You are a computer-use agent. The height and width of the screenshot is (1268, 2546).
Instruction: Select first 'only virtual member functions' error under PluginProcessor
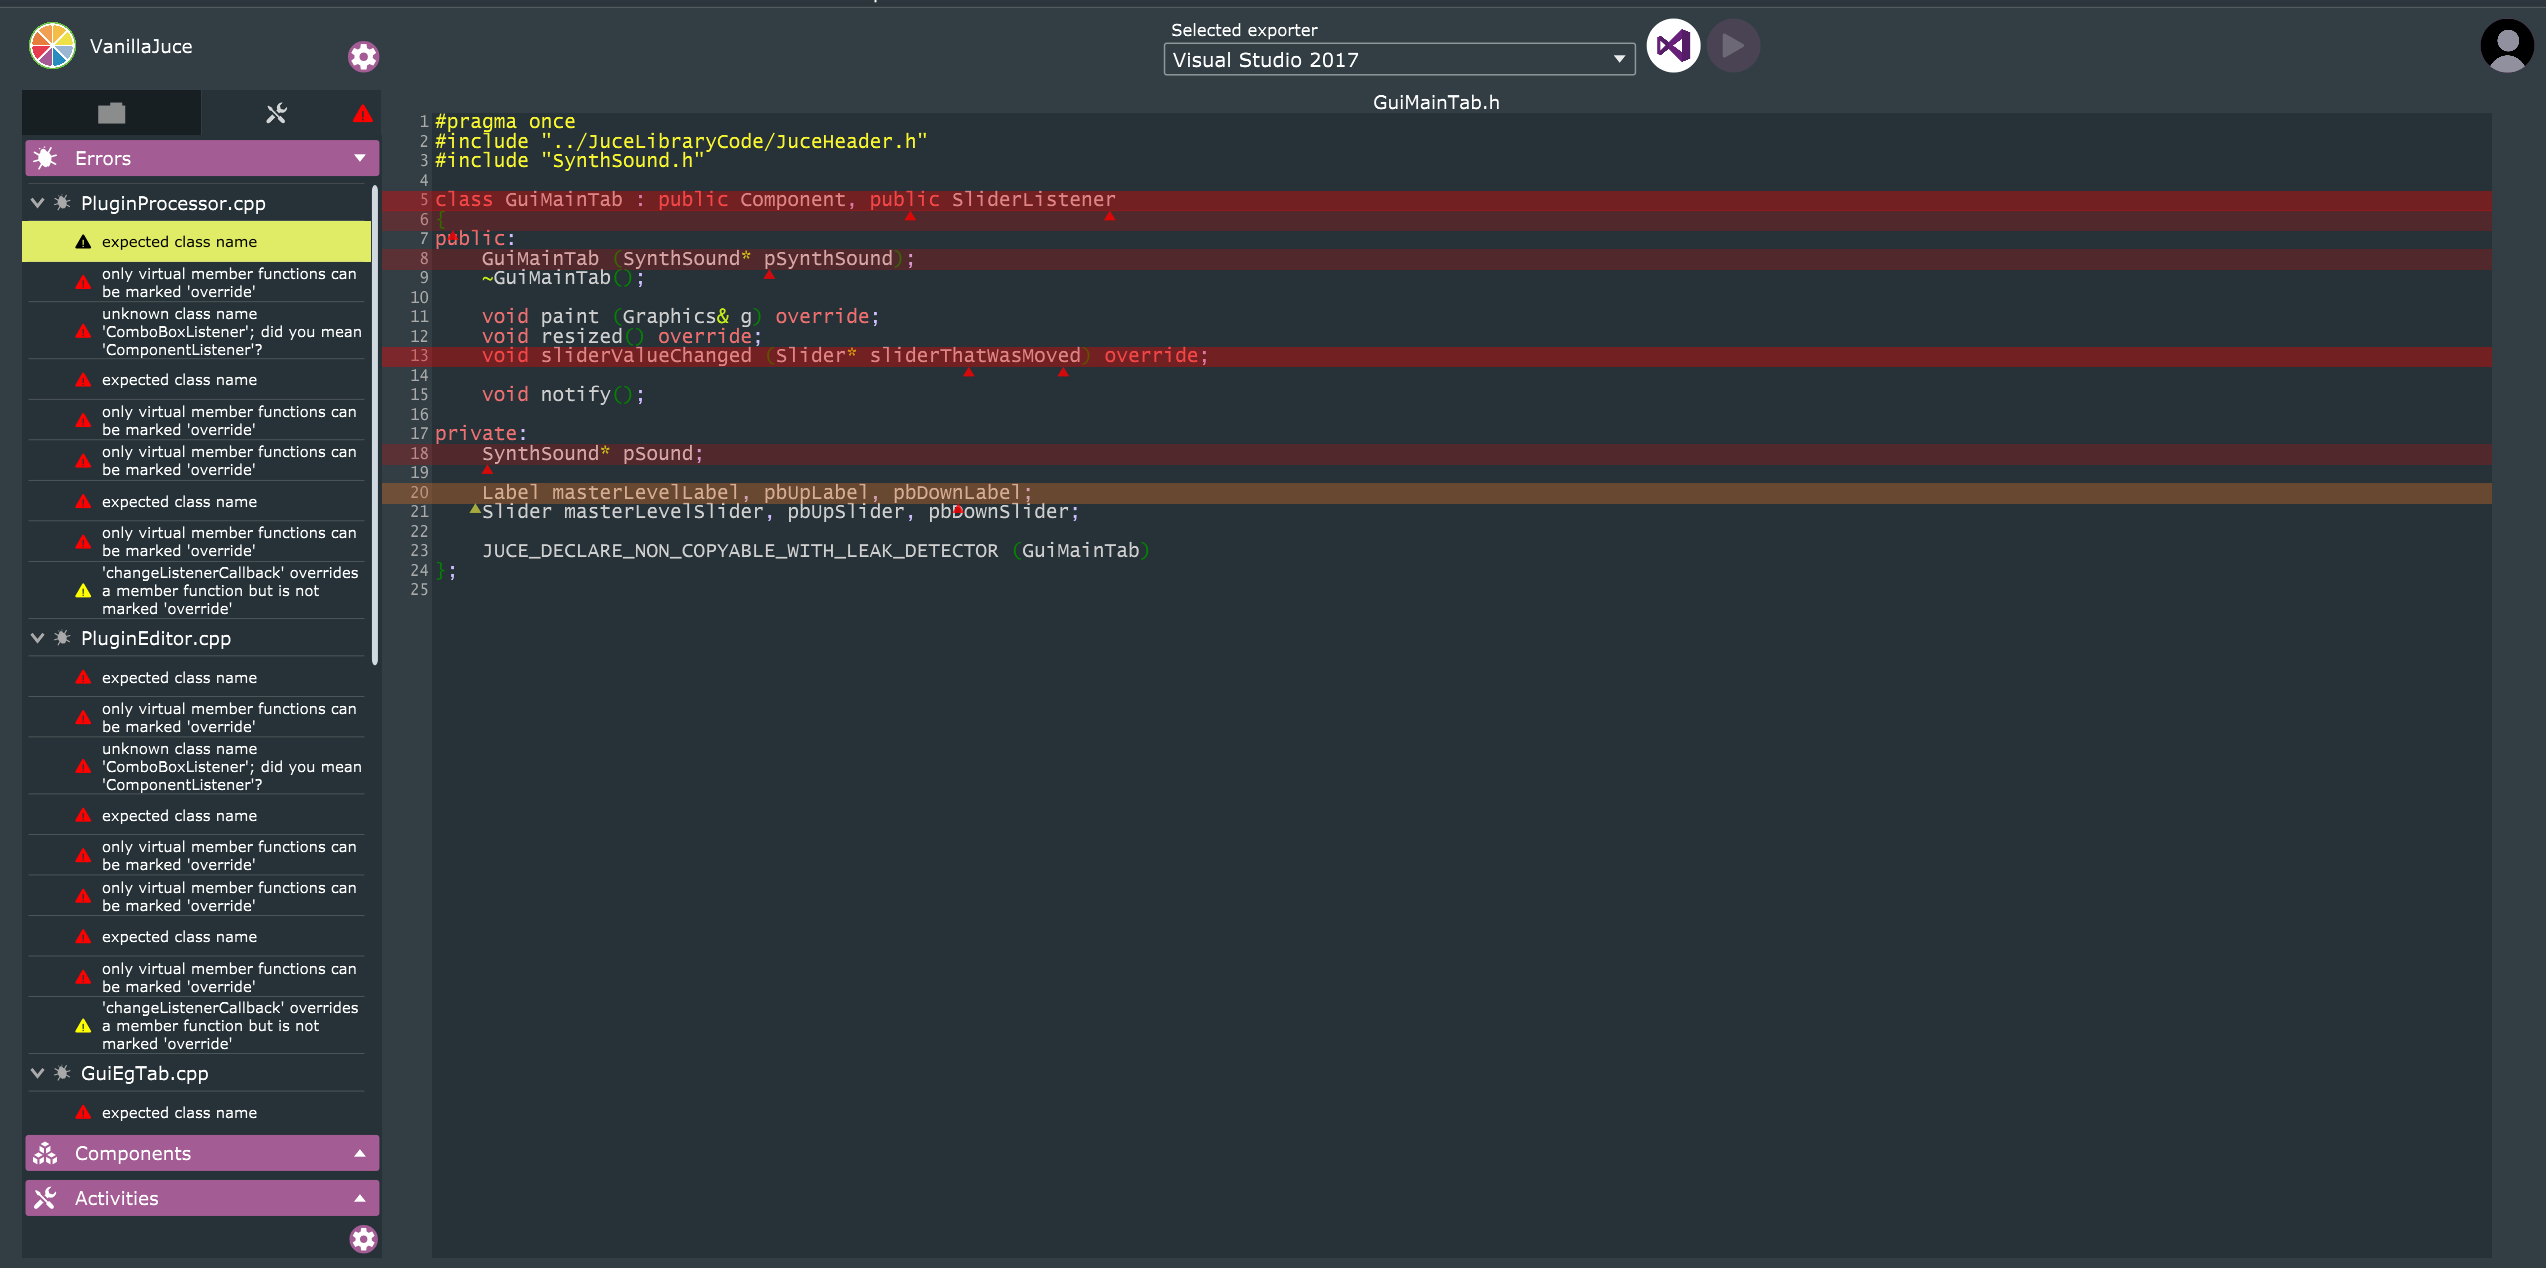pyautogui.click(x=196, y=283)
